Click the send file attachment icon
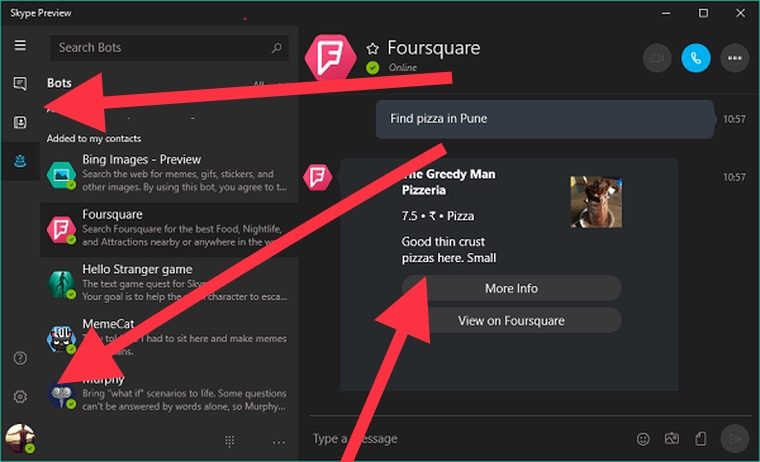 click(x=700, y=439)
